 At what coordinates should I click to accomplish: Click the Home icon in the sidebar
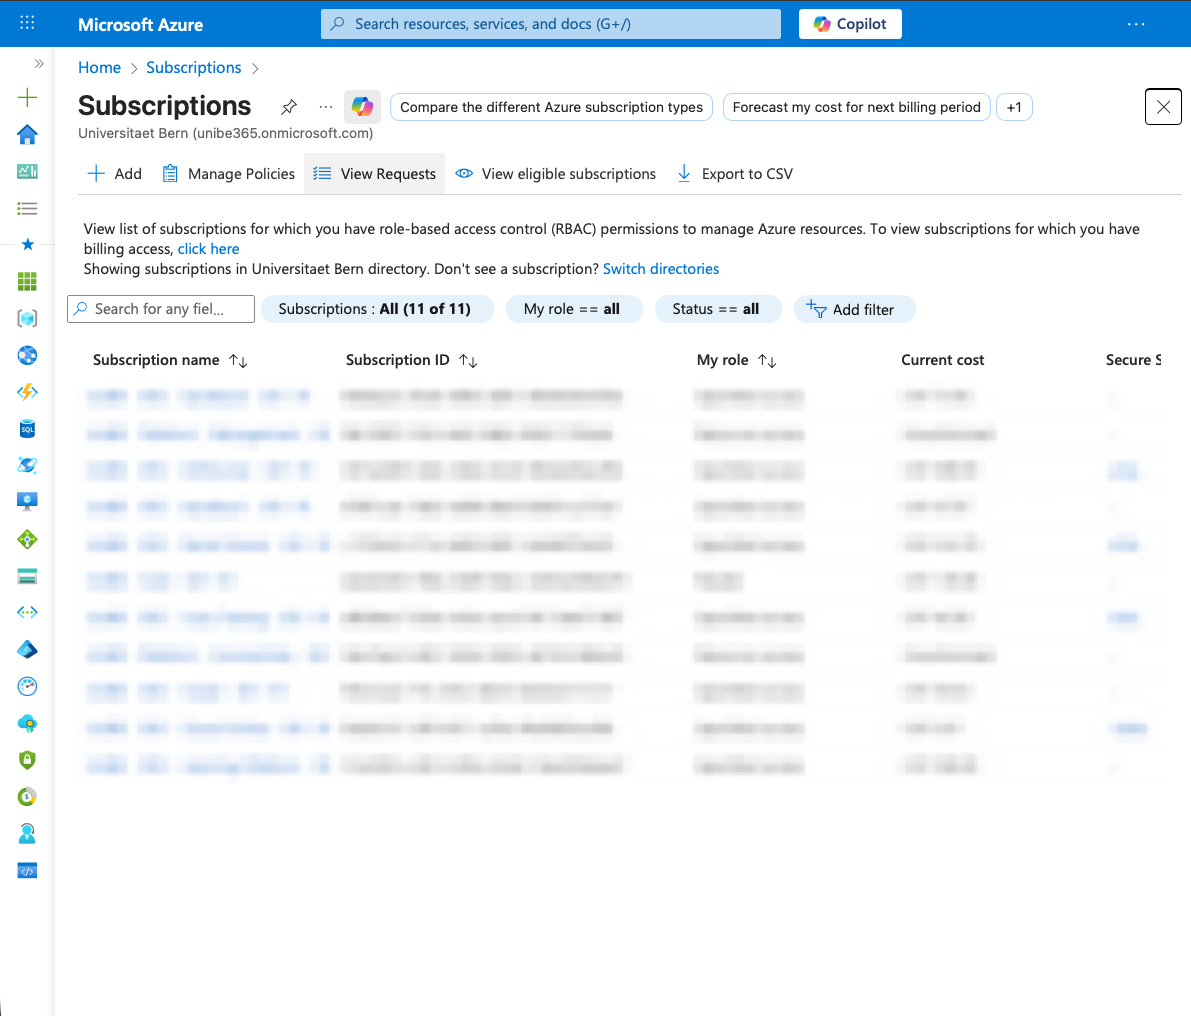27,134
